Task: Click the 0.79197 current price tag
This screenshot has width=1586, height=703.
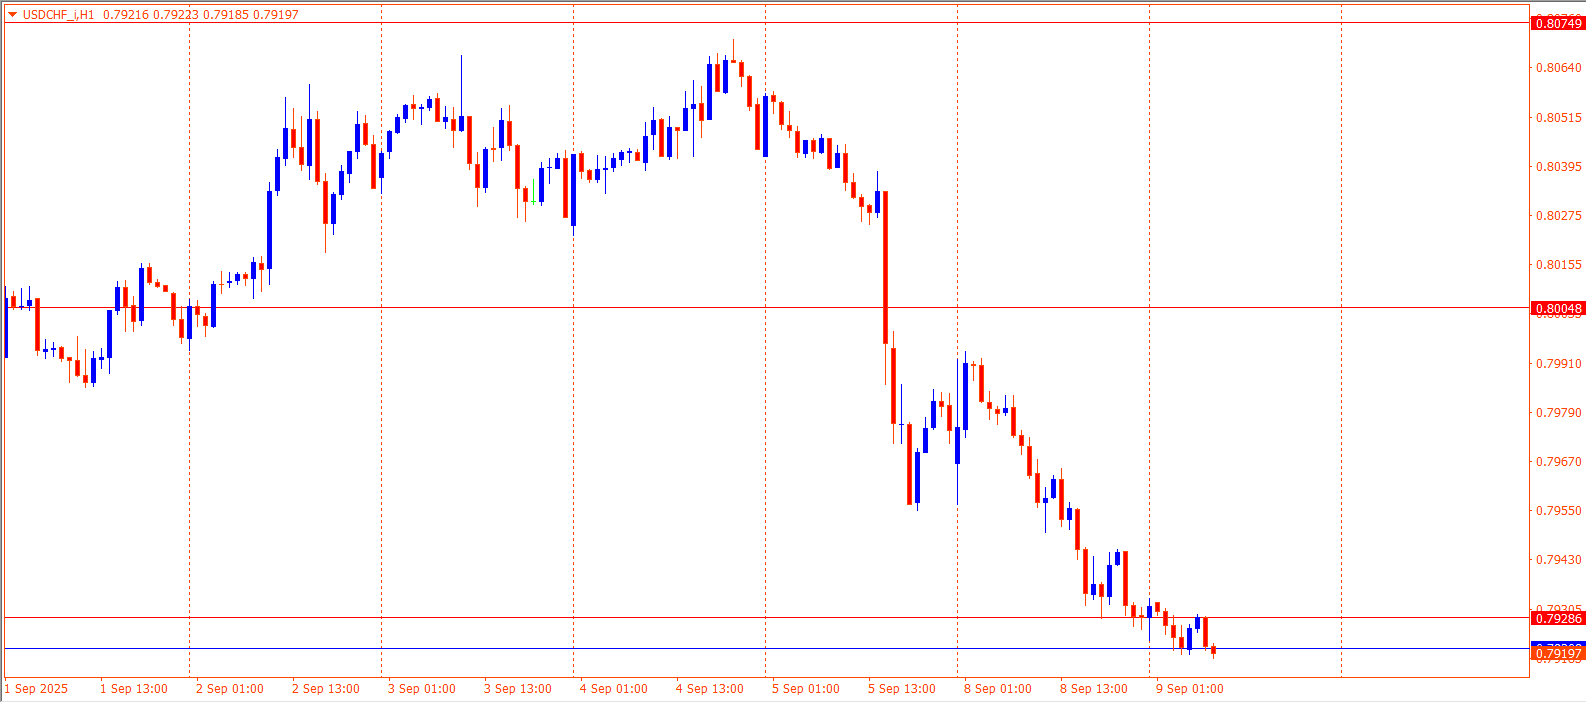Action: point(1558,654)
